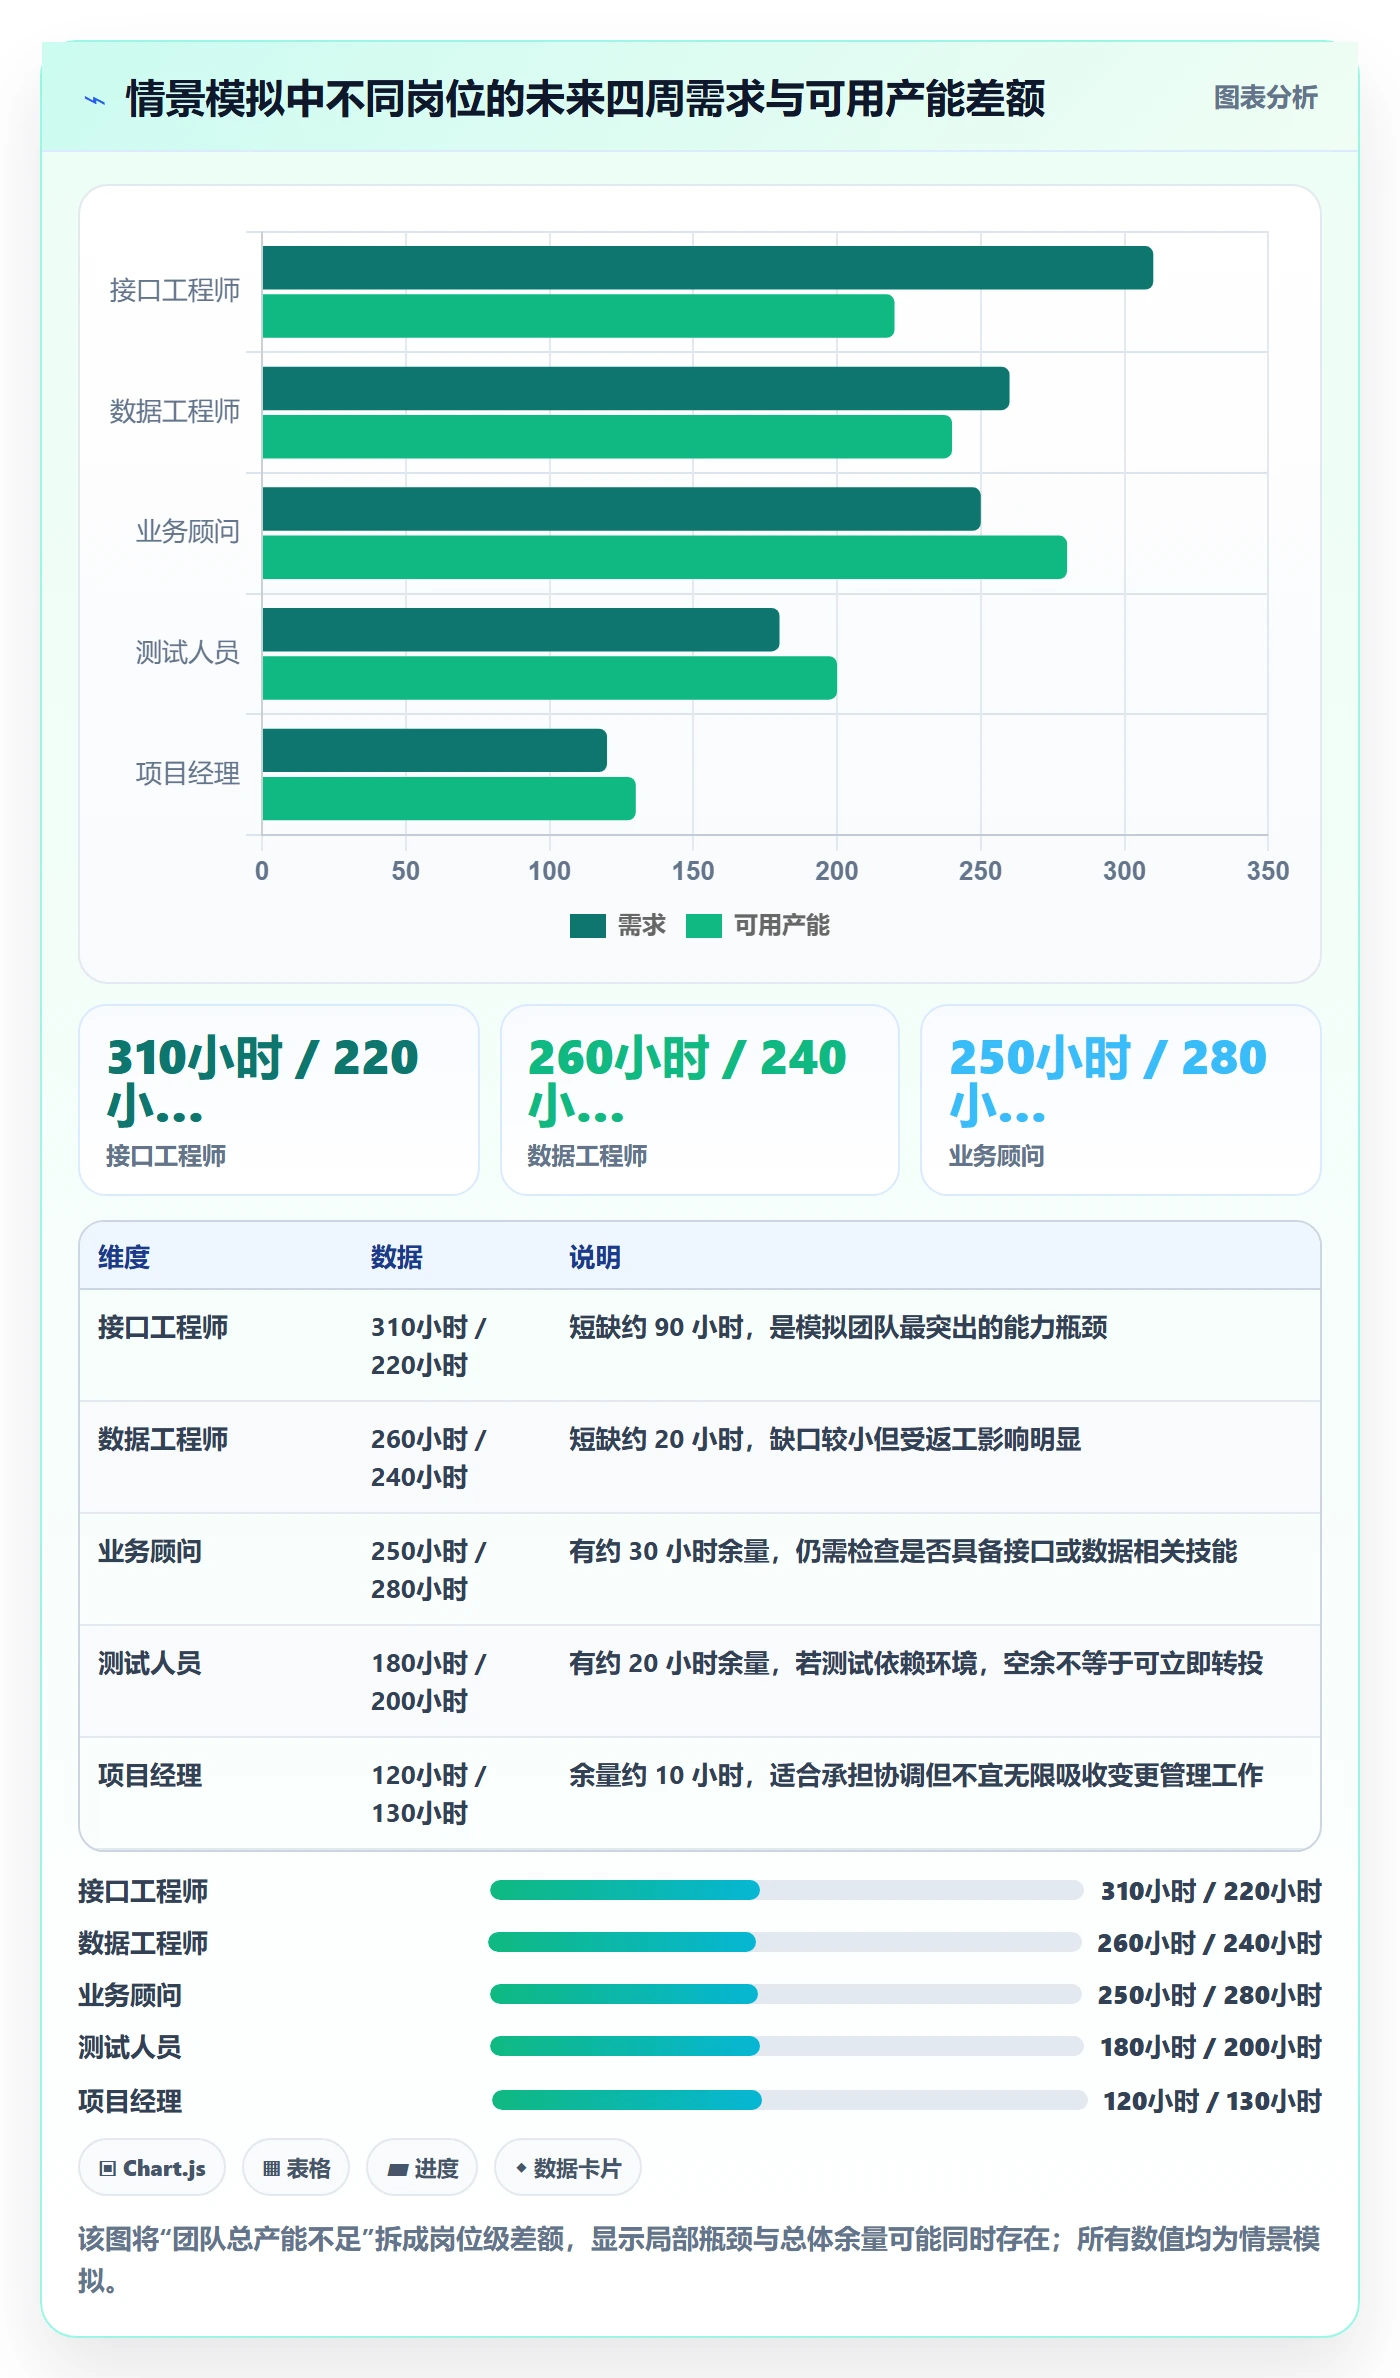Image resolution: width=1400 pixels, height=2378 pixels.
Task: Click the 可用产能 bar for 接口工程师
Action: point(578,316)
